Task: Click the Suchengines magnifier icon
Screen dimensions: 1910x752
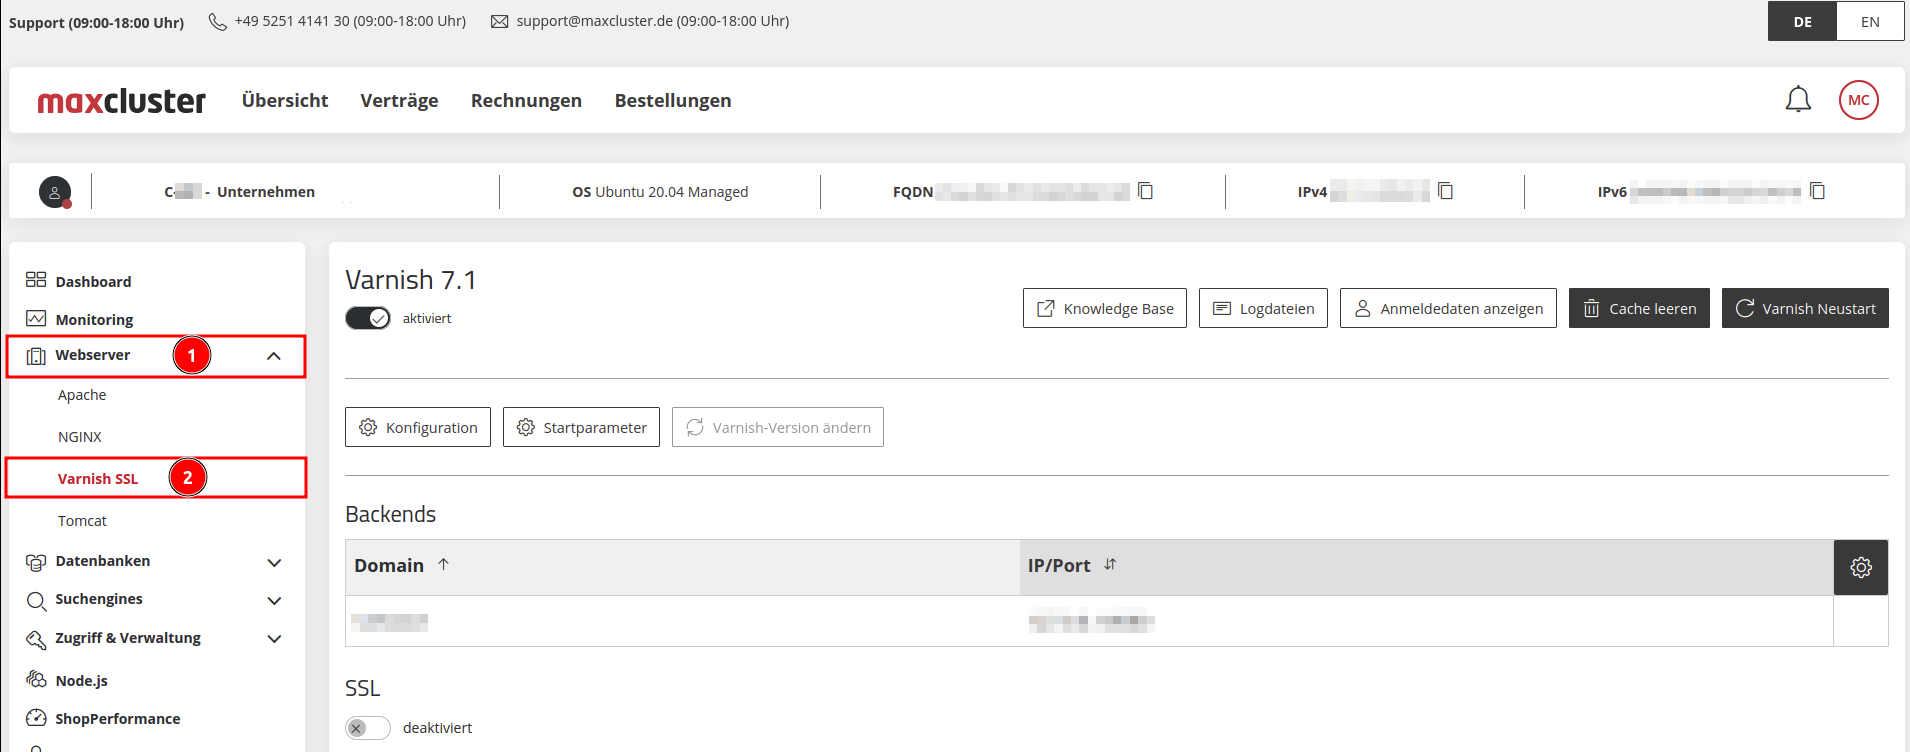Action: (x=36, y=600)
